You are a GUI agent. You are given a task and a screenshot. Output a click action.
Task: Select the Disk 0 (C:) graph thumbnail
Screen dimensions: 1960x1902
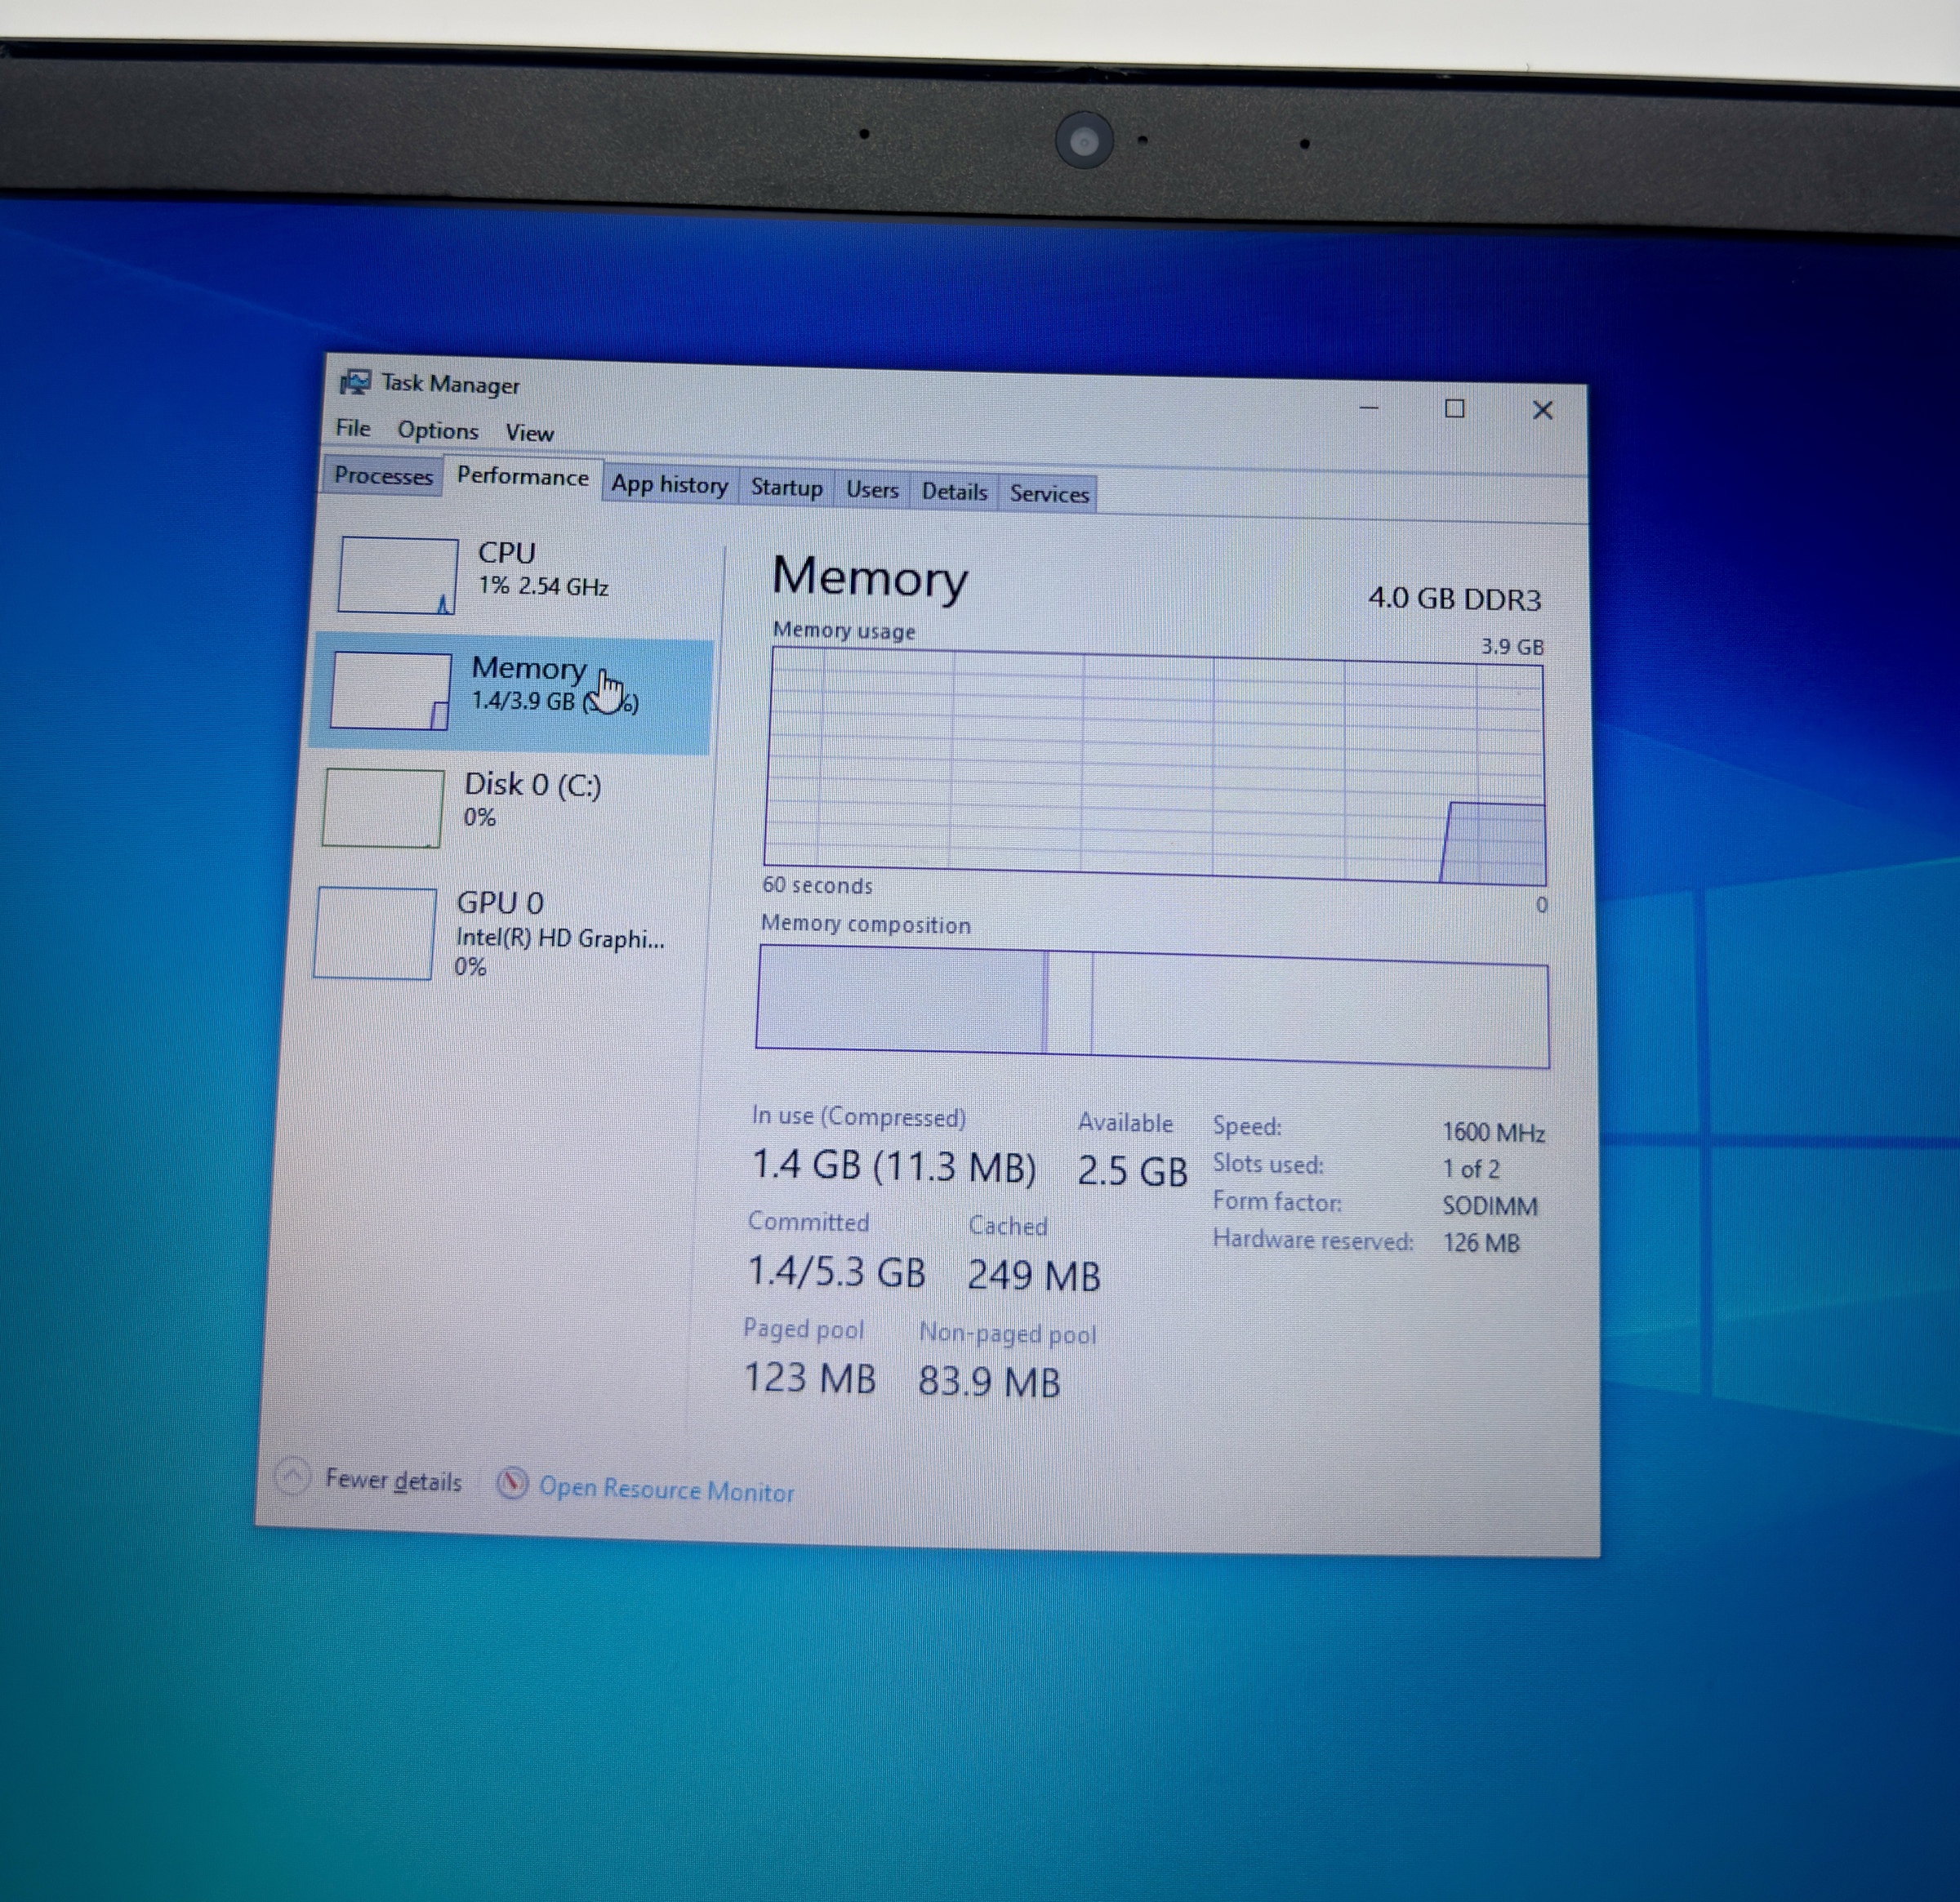383,807
